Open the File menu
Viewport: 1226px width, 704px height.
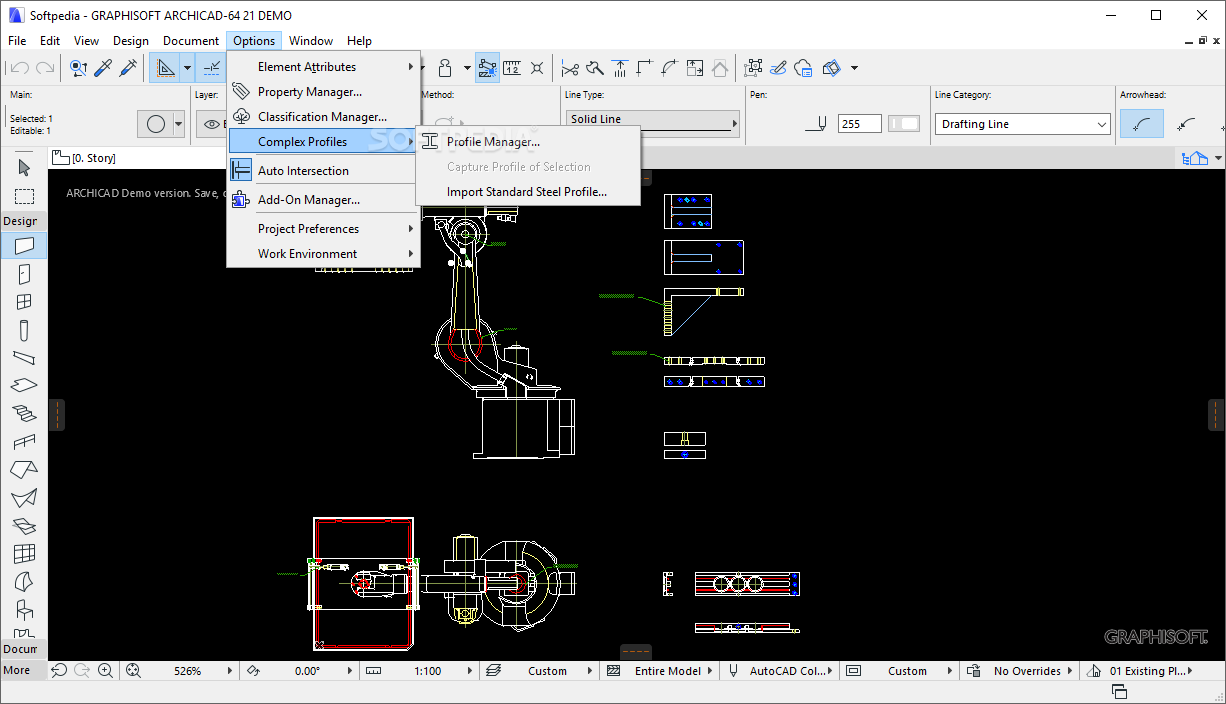coord(17,41)
